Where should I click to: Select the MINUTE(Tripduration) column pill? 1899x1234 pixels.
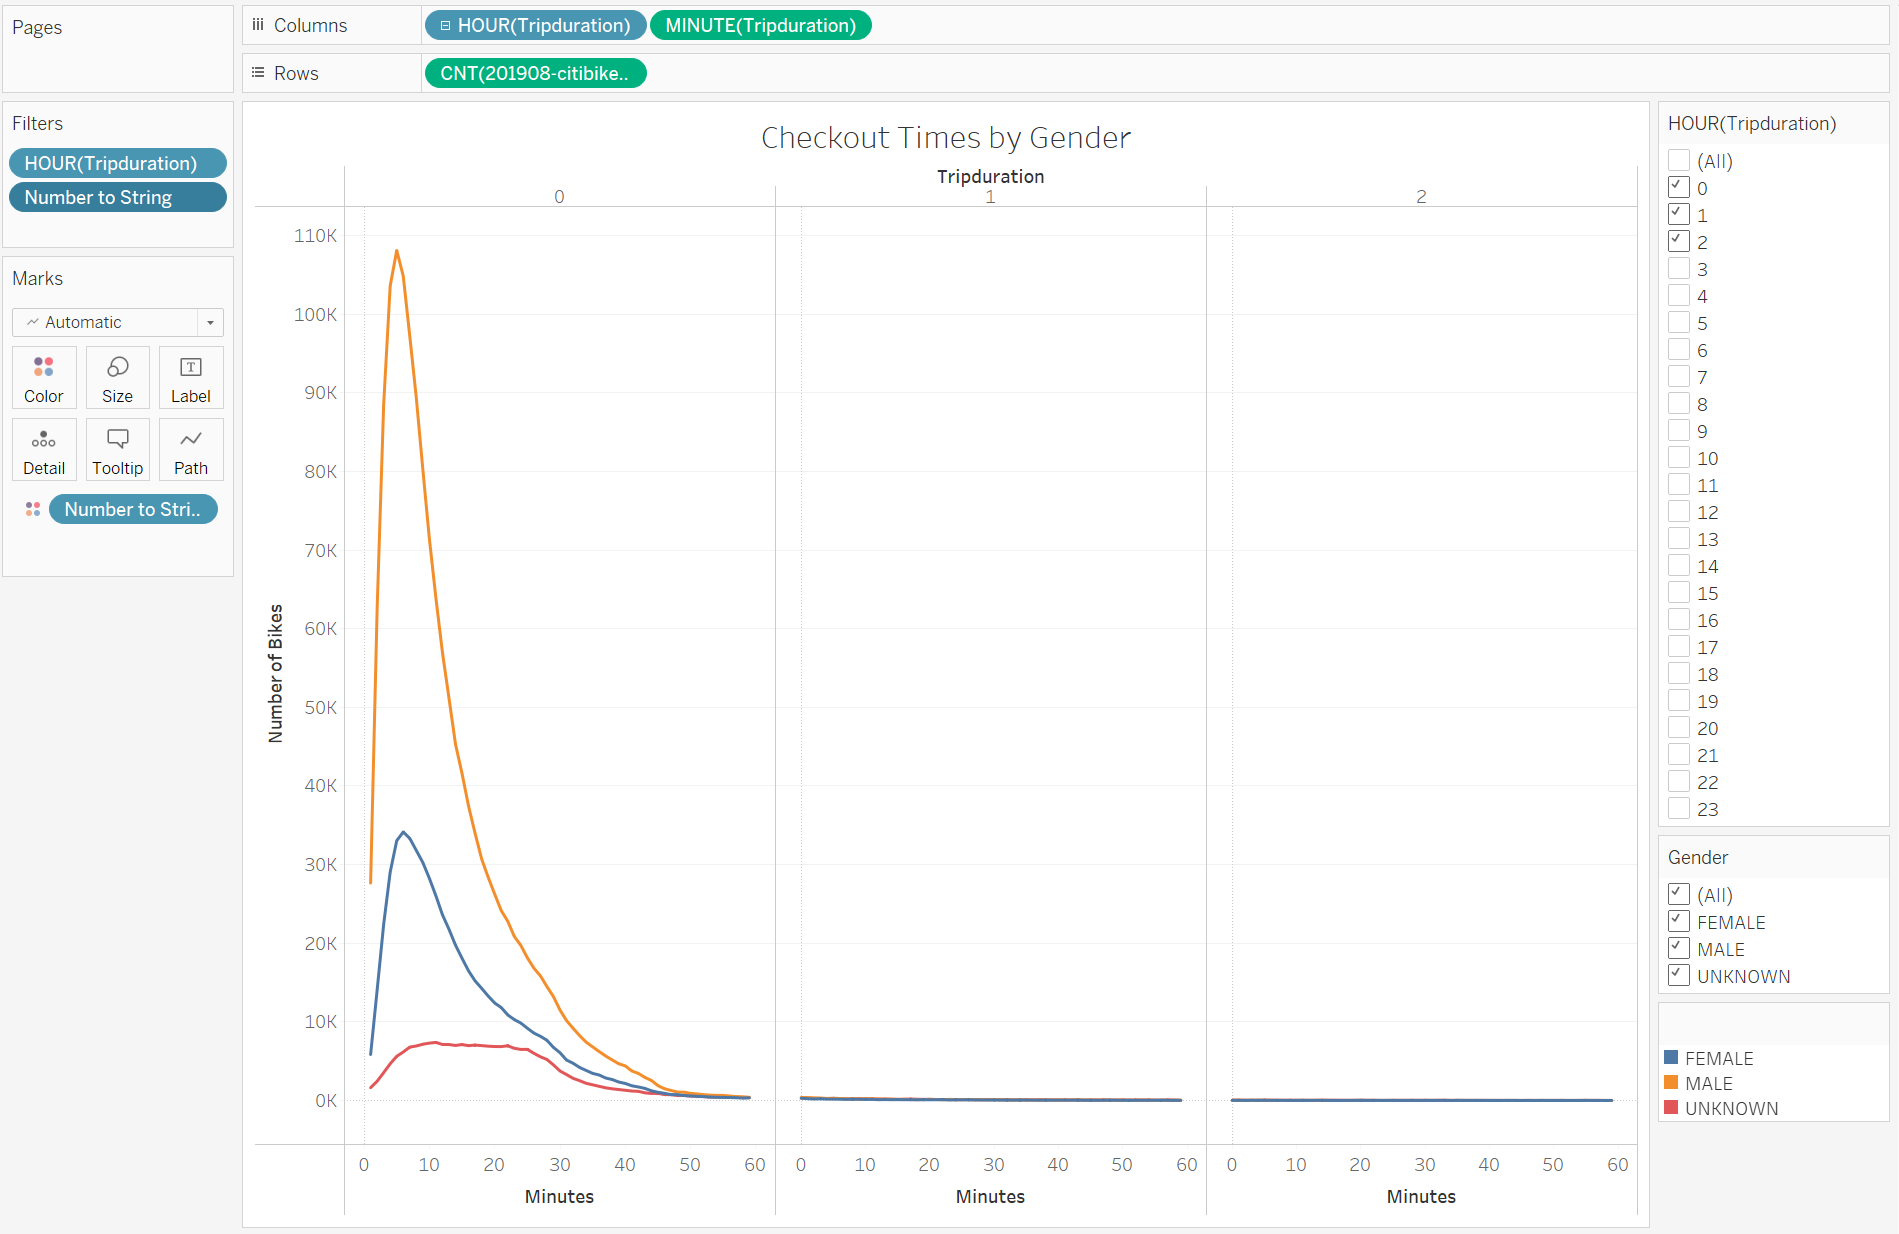(x=760, y=25)
